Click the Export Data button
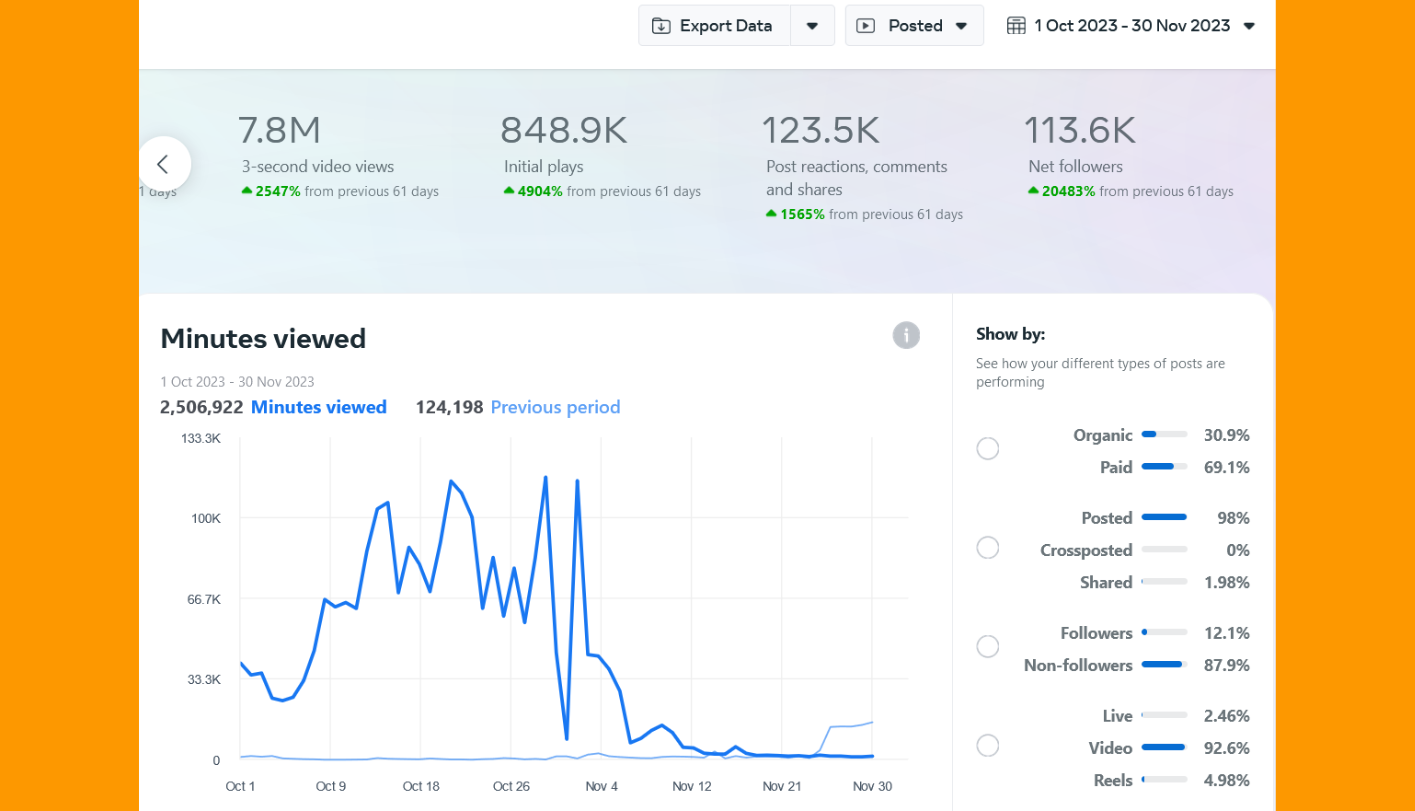Screen dimensions: 1415x811 714,26
